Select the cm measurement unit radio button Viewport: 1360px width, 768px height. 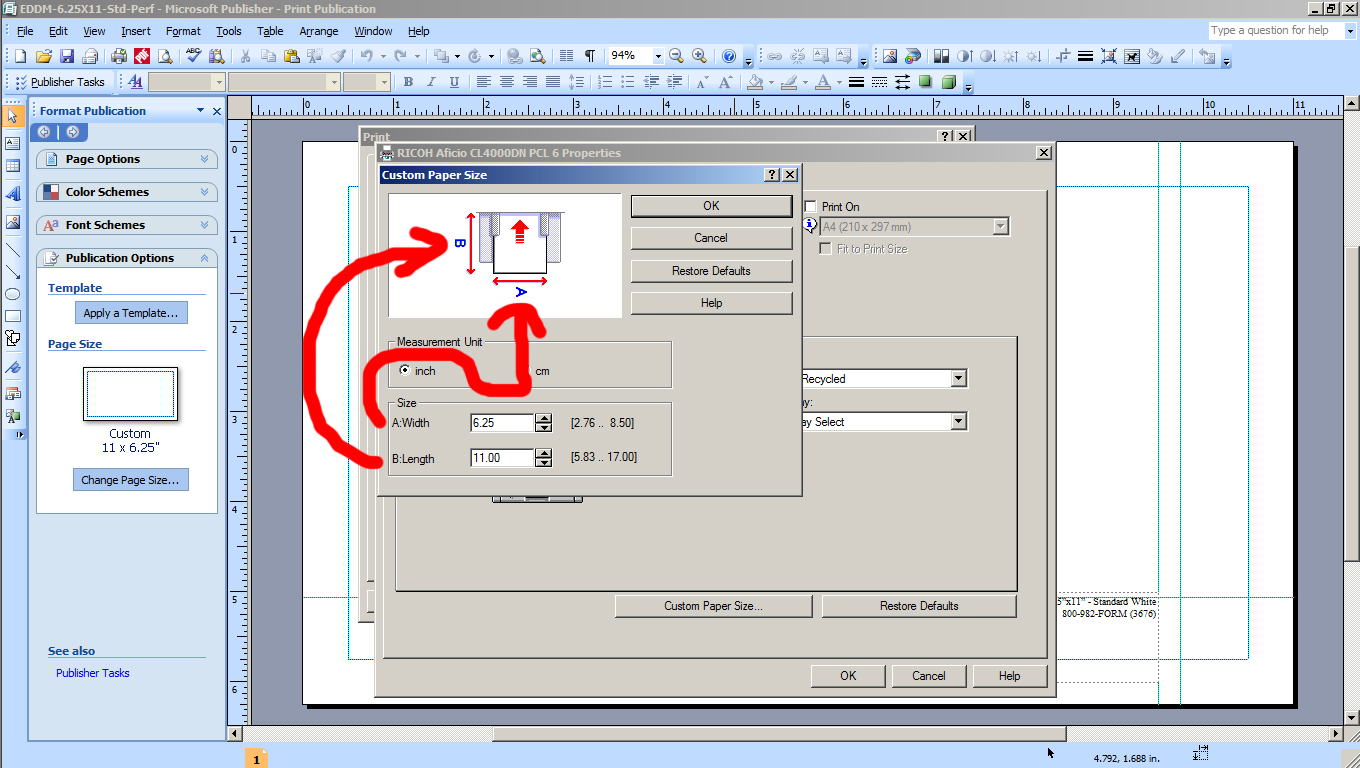coord(530,370)
